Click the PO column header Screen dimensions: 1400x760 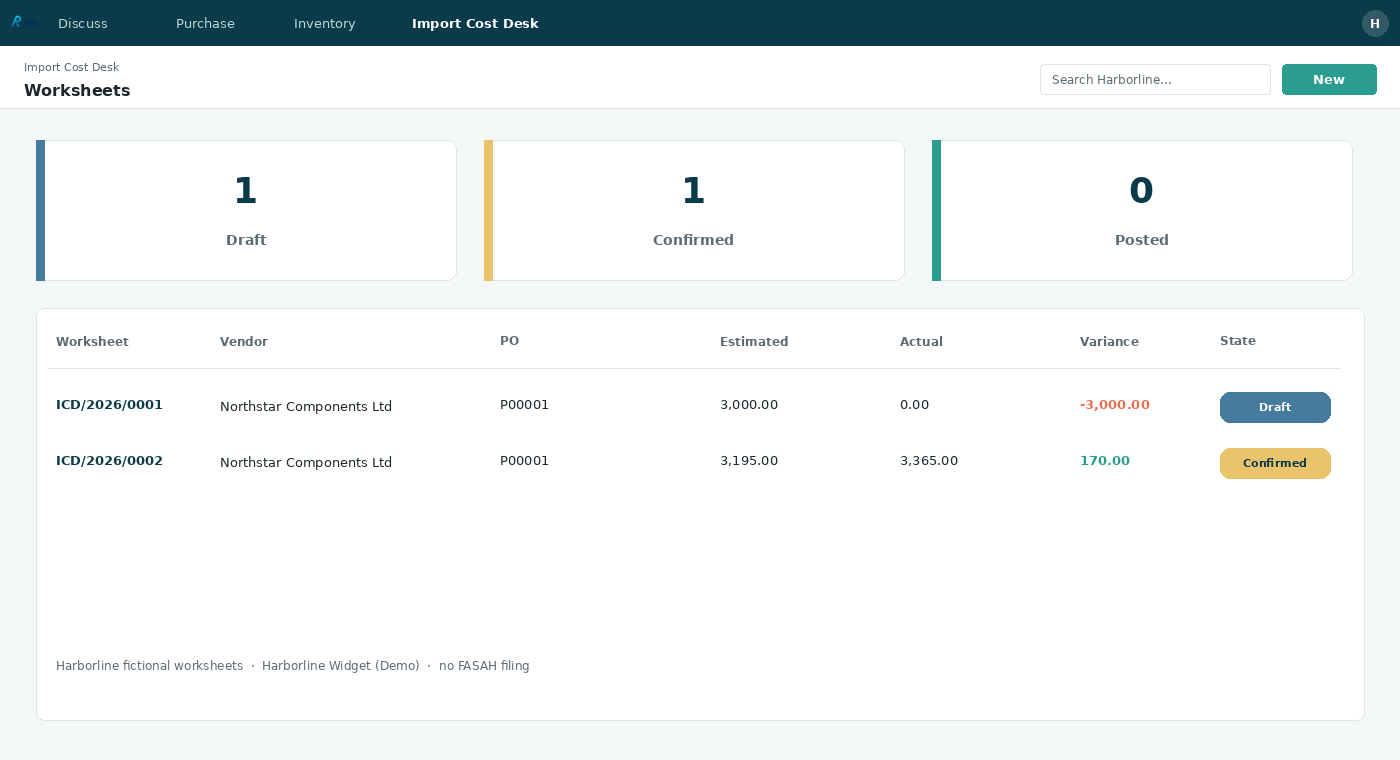pos(509,341)
